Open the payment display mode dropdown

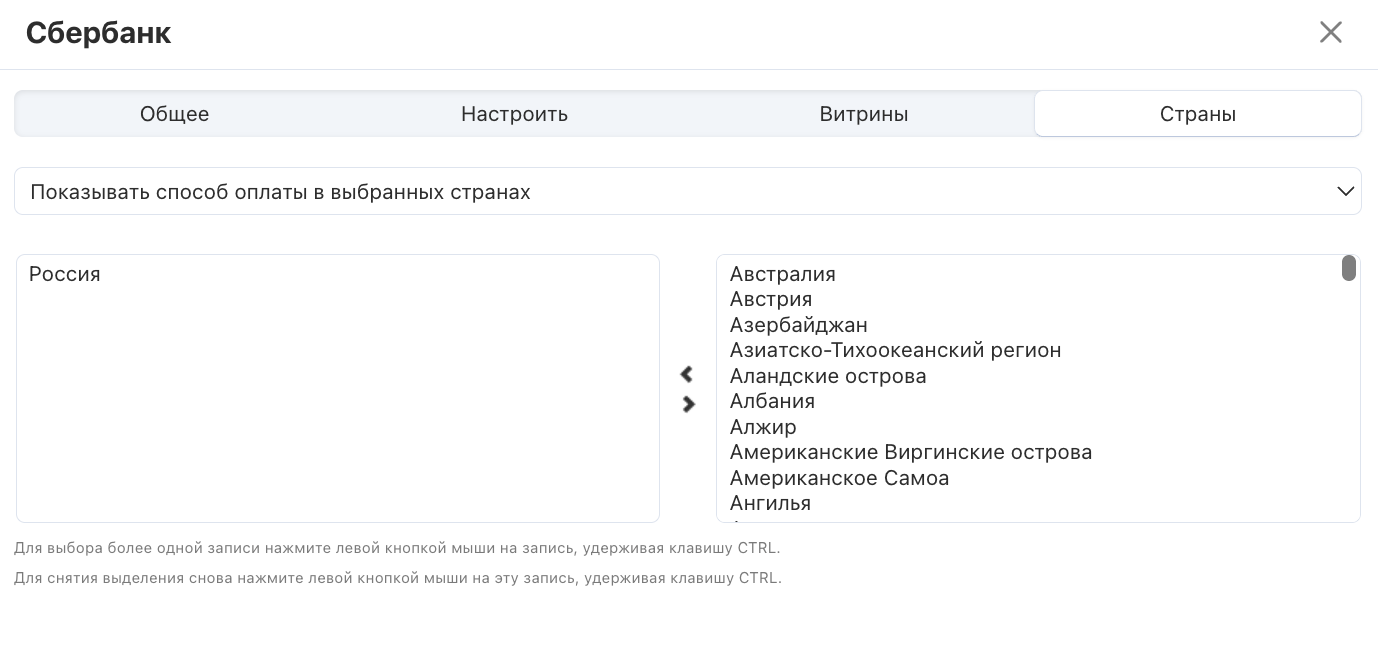[x=687, y=191]
